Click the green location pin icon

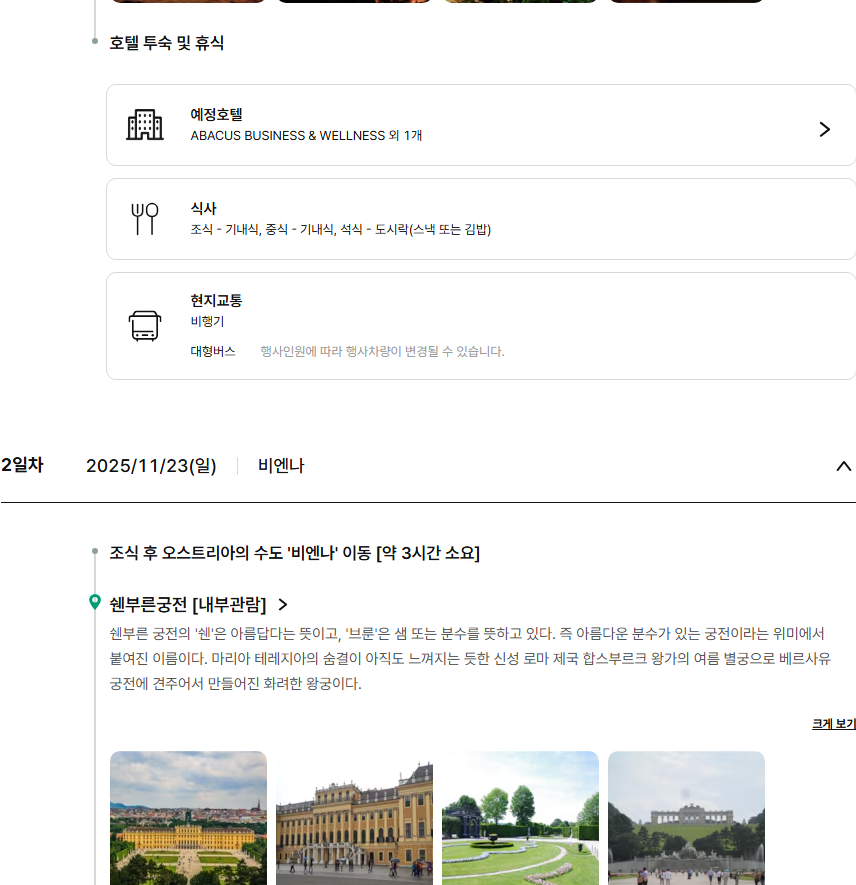coord(95,602)
